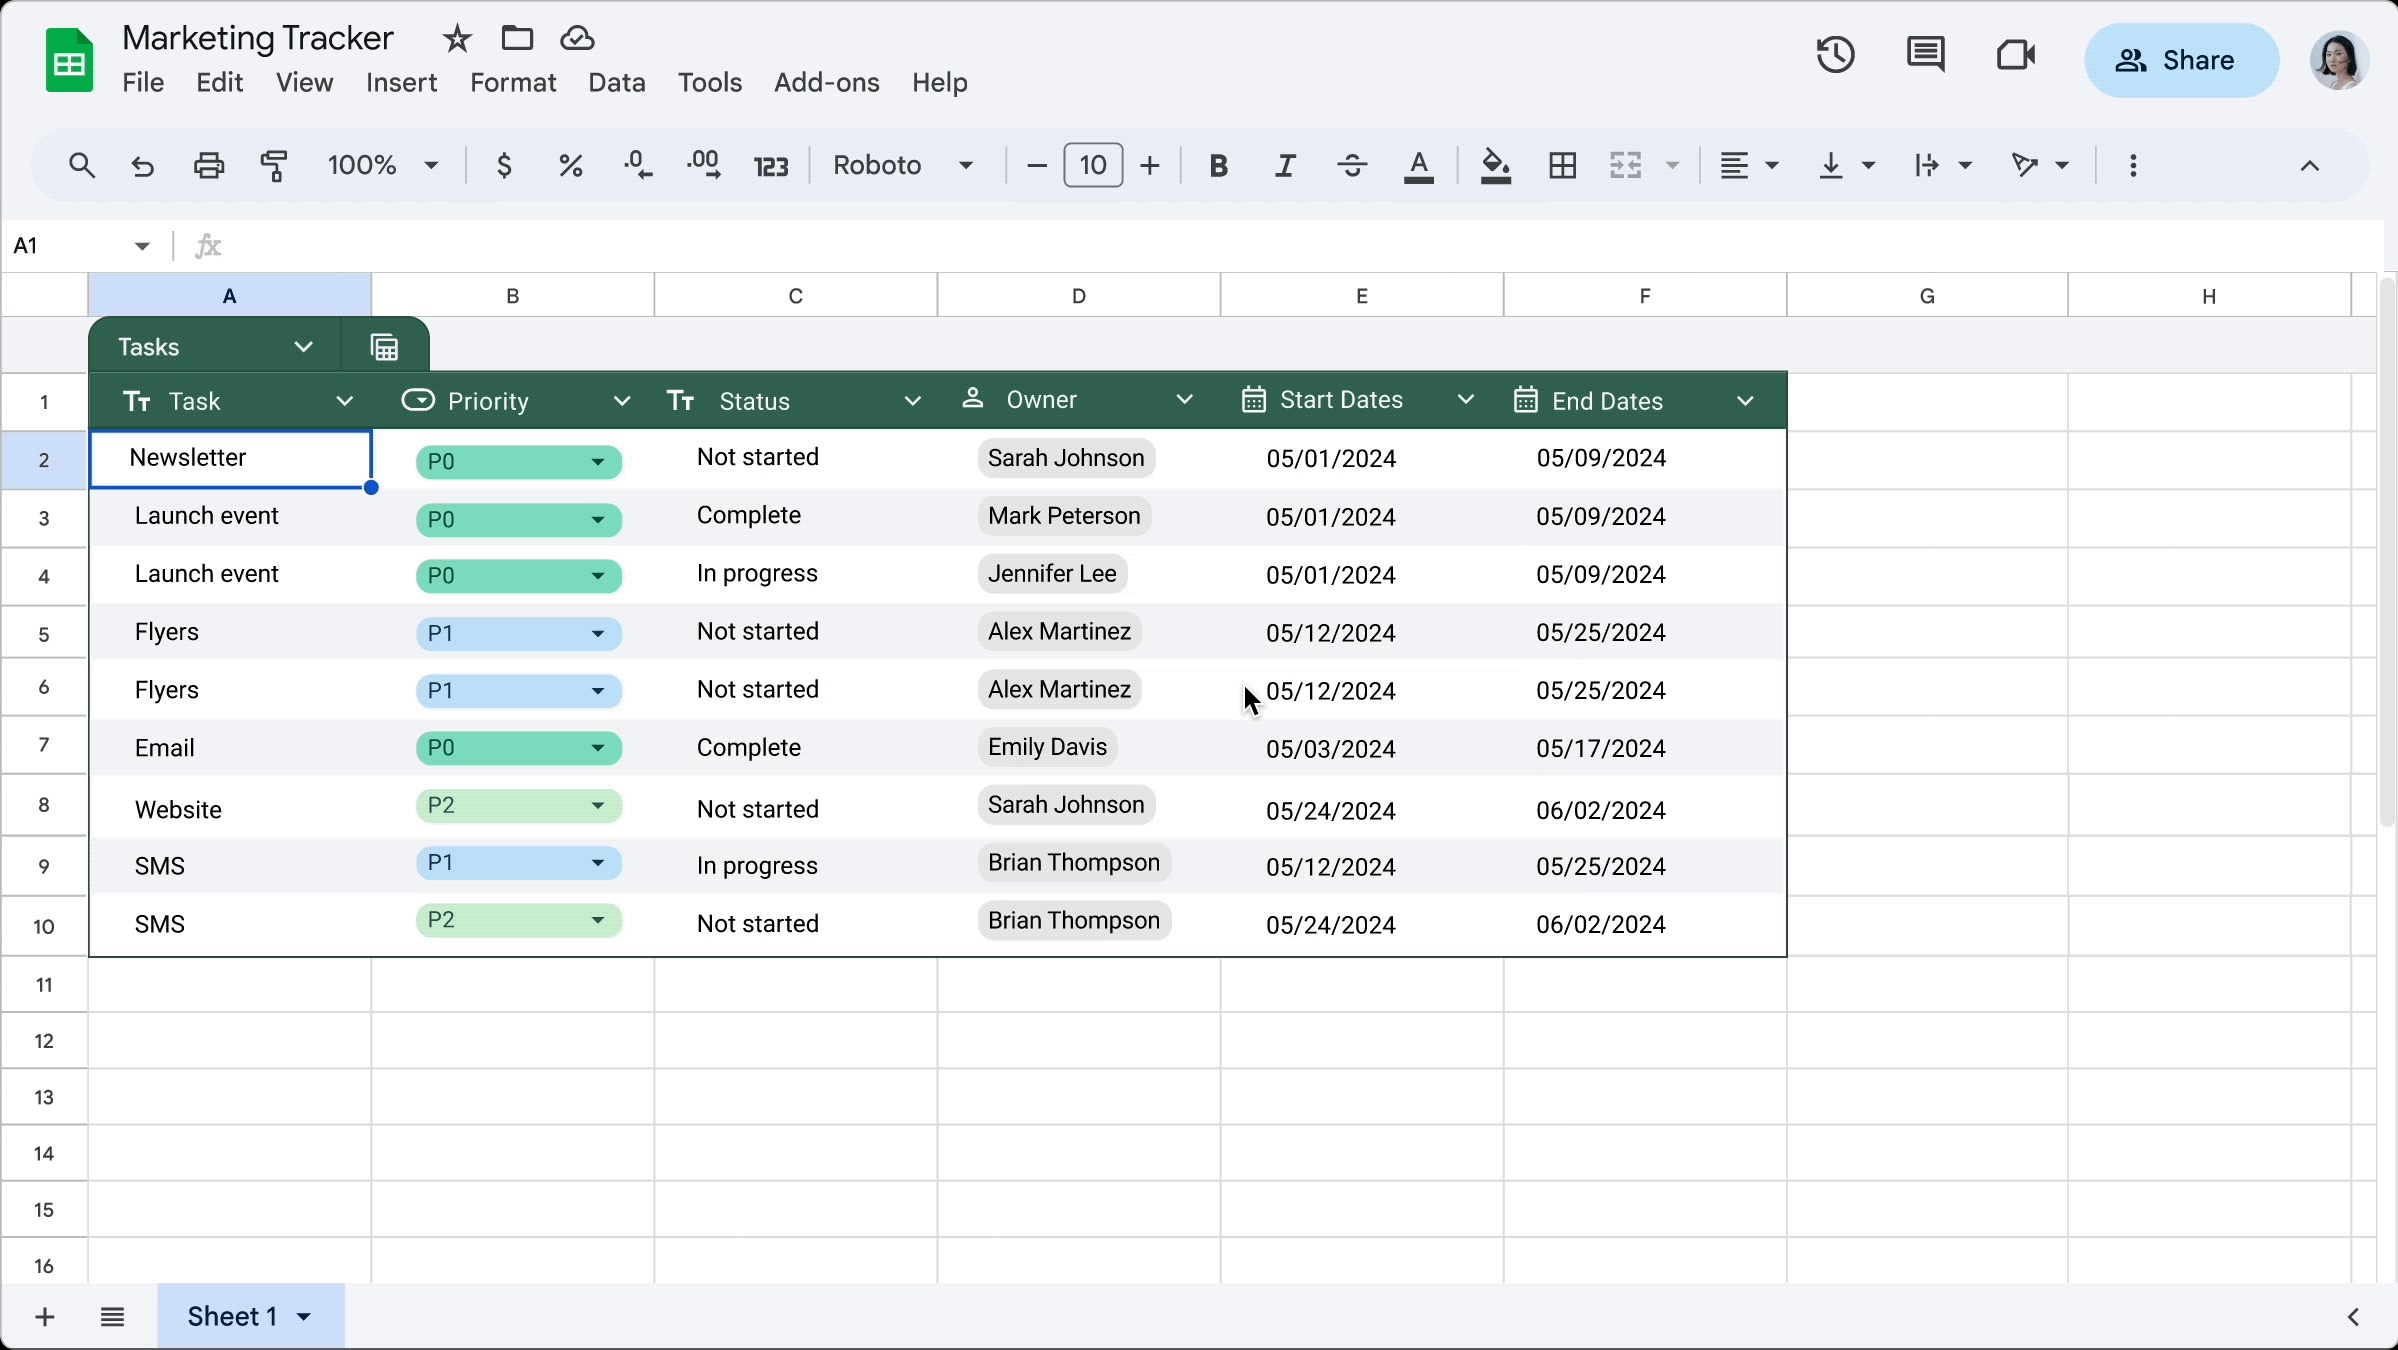Toggle strikethrough formatting
The image size is (2398, 1350).
1352,166
